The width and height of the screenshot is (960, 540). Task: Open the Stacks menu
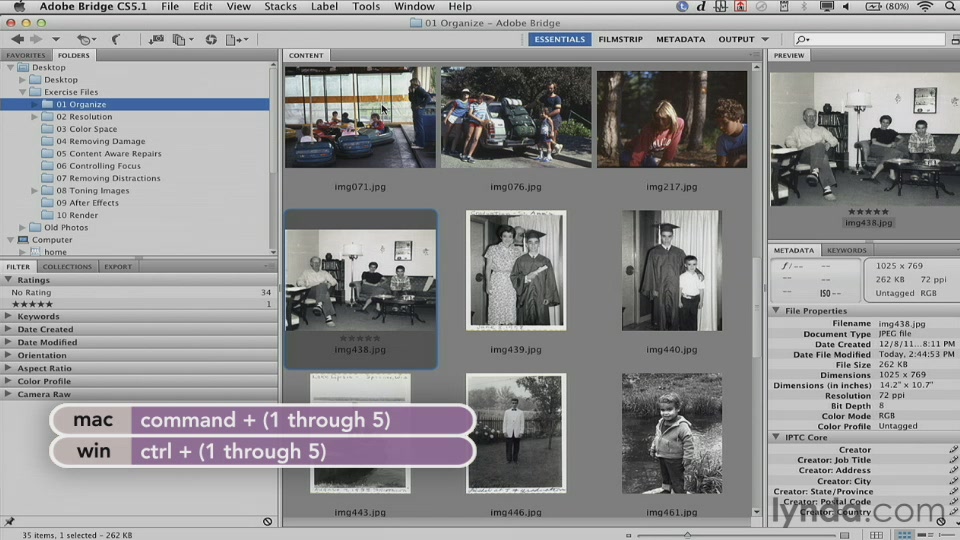pyautogui.click(x=280, y=7)
